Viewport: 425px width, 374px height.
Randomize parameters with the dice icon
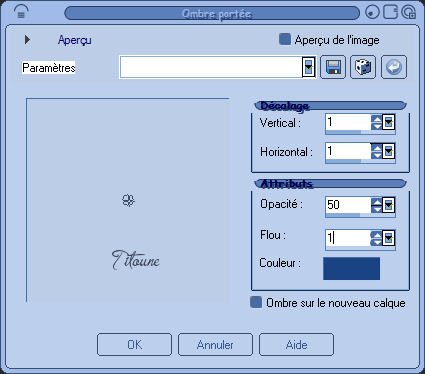pyautogui.click(x=363, y=67)
